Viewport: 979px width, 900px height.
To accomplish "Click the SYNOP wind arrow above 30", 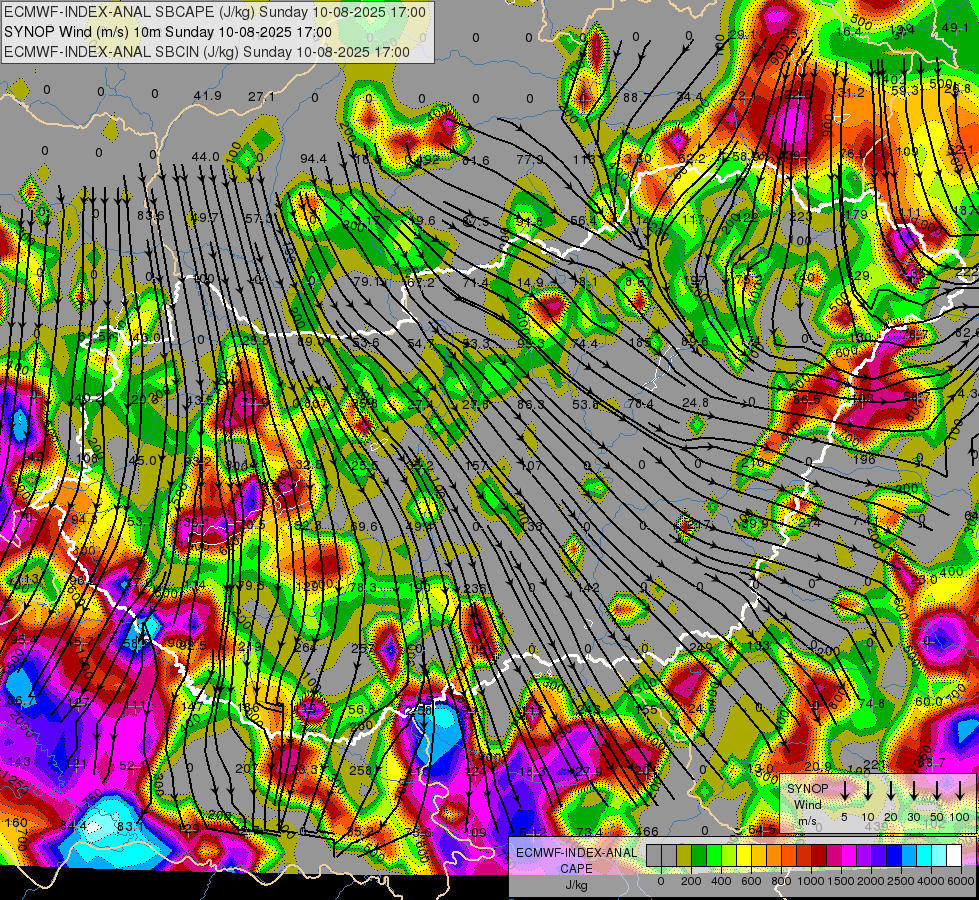I will (x=914, y=790).
